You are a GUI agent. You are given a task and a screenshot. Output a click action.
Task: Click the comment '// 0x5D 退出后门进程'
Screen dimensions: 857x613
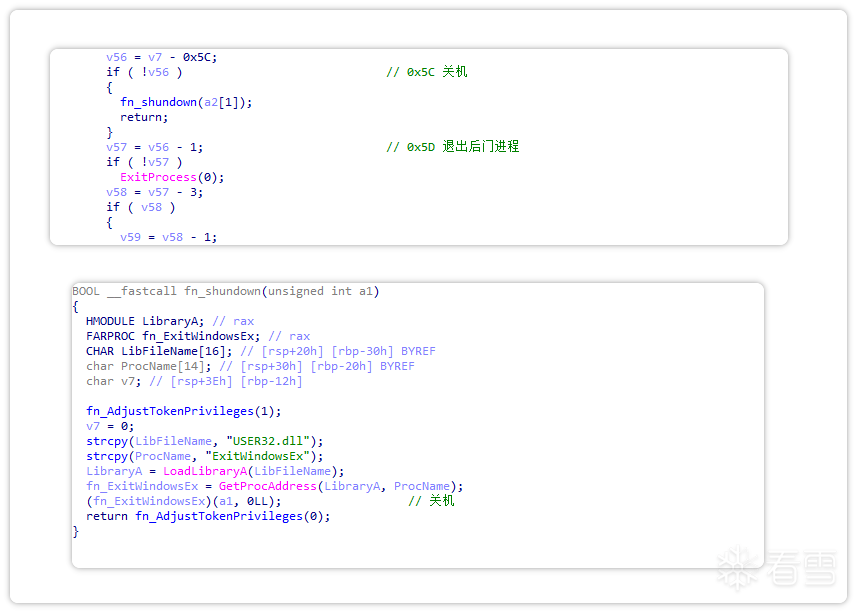[453, 147]
